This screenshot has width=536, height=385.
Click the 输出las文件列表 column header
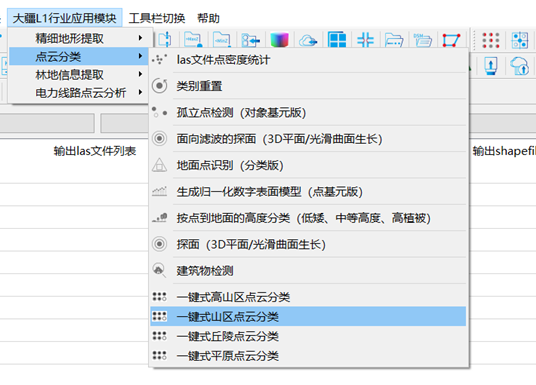tap(95, 151)
